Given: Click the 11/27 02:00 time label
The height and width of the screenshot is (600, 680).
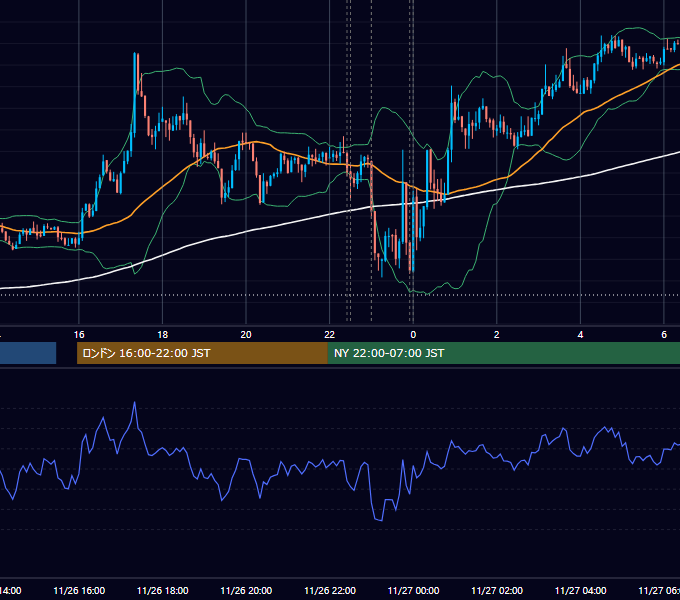Looking at the screenshot, I should click(497, 590).
